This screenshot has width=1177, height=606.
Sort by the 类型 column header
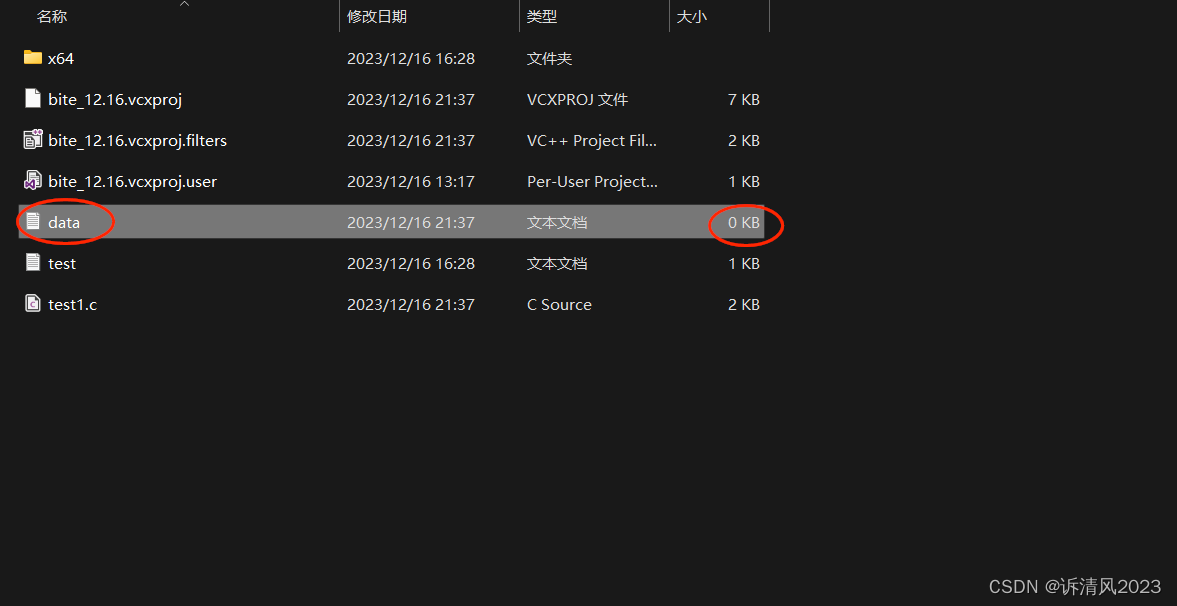click(542, 17)
